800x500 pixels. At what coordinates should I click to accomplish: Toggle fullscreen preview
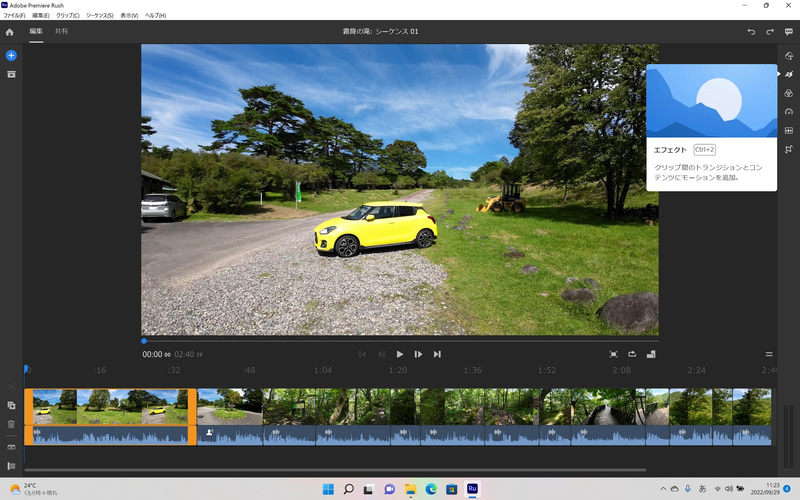click(x=614, y=354)
